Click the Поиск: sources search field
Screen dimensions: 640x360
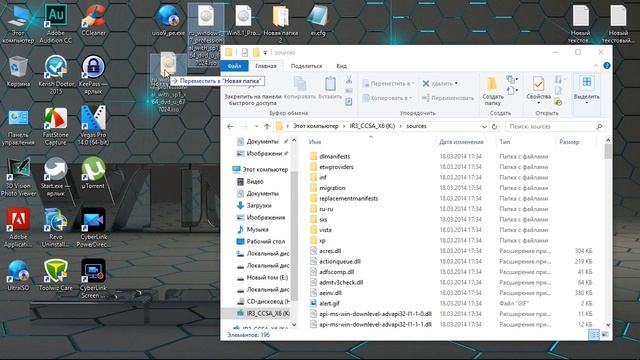555,127
